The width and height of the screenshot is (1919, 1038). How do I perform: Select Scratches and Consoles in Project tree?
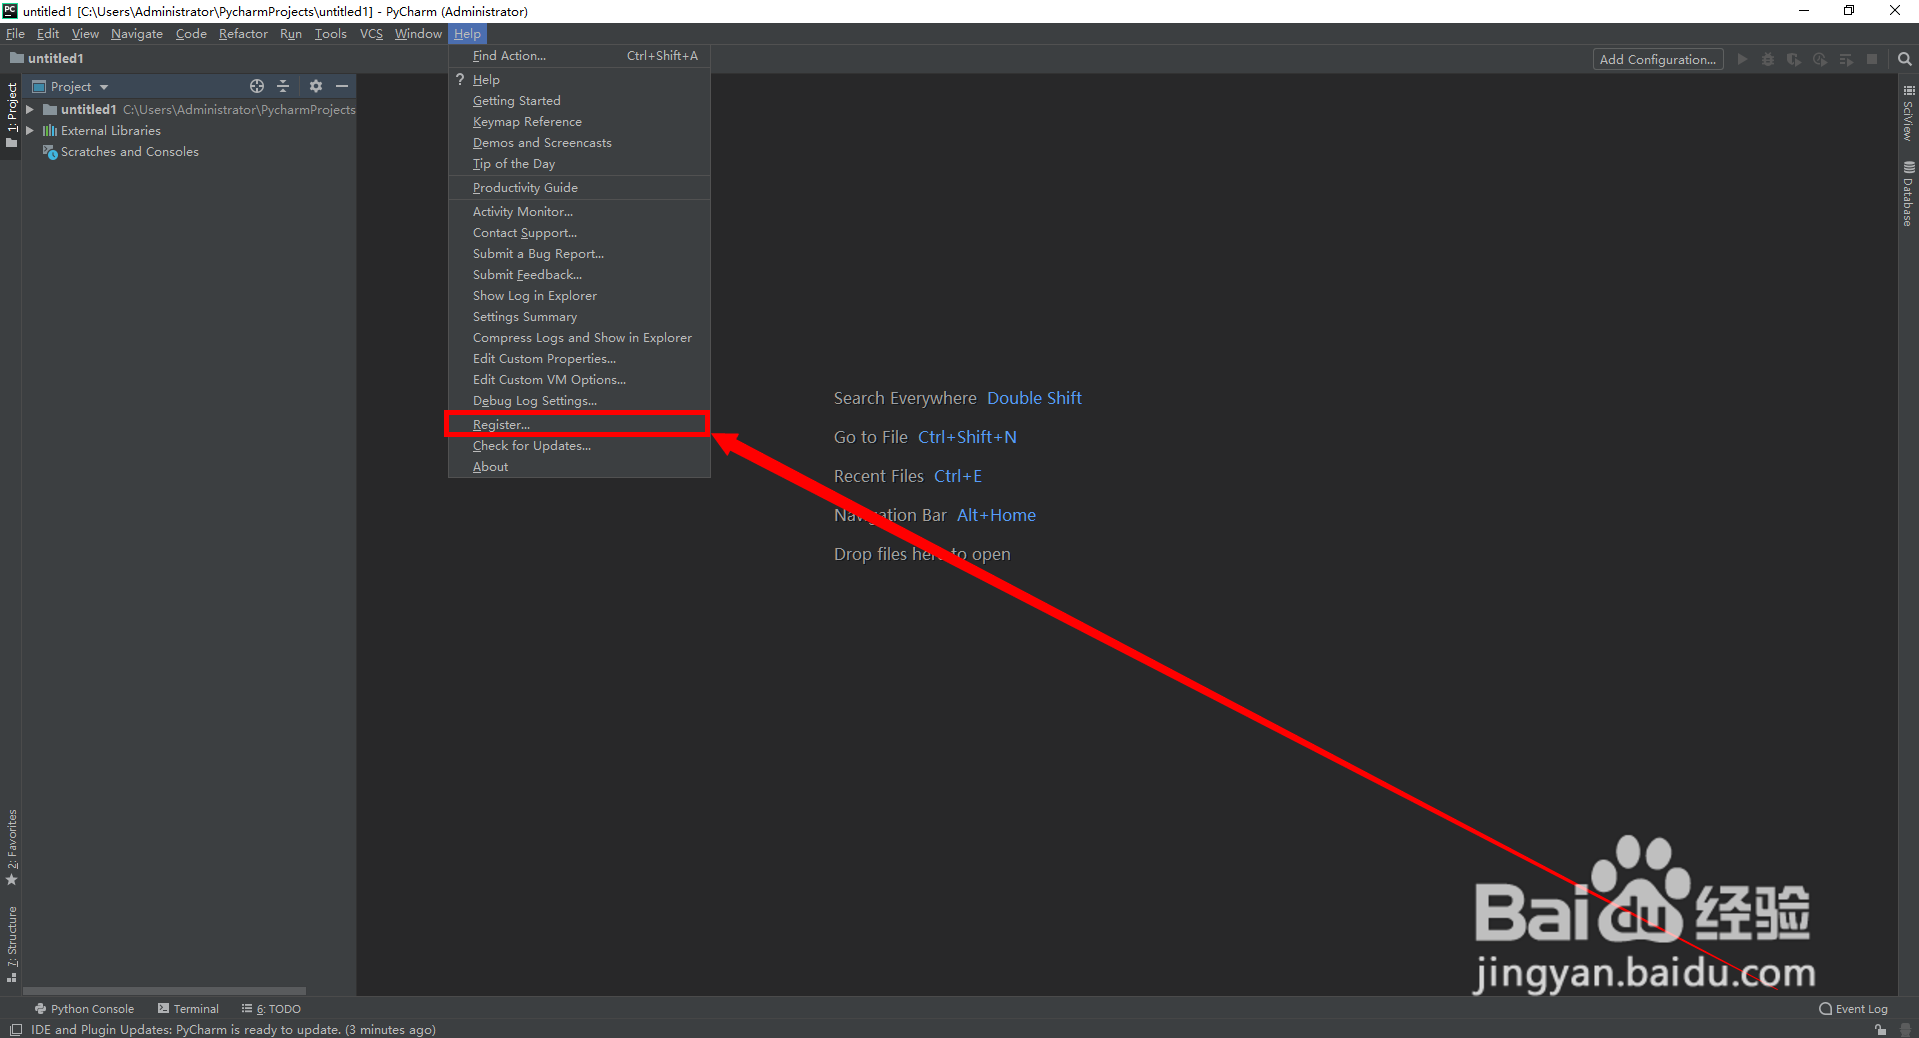(129, 151)
